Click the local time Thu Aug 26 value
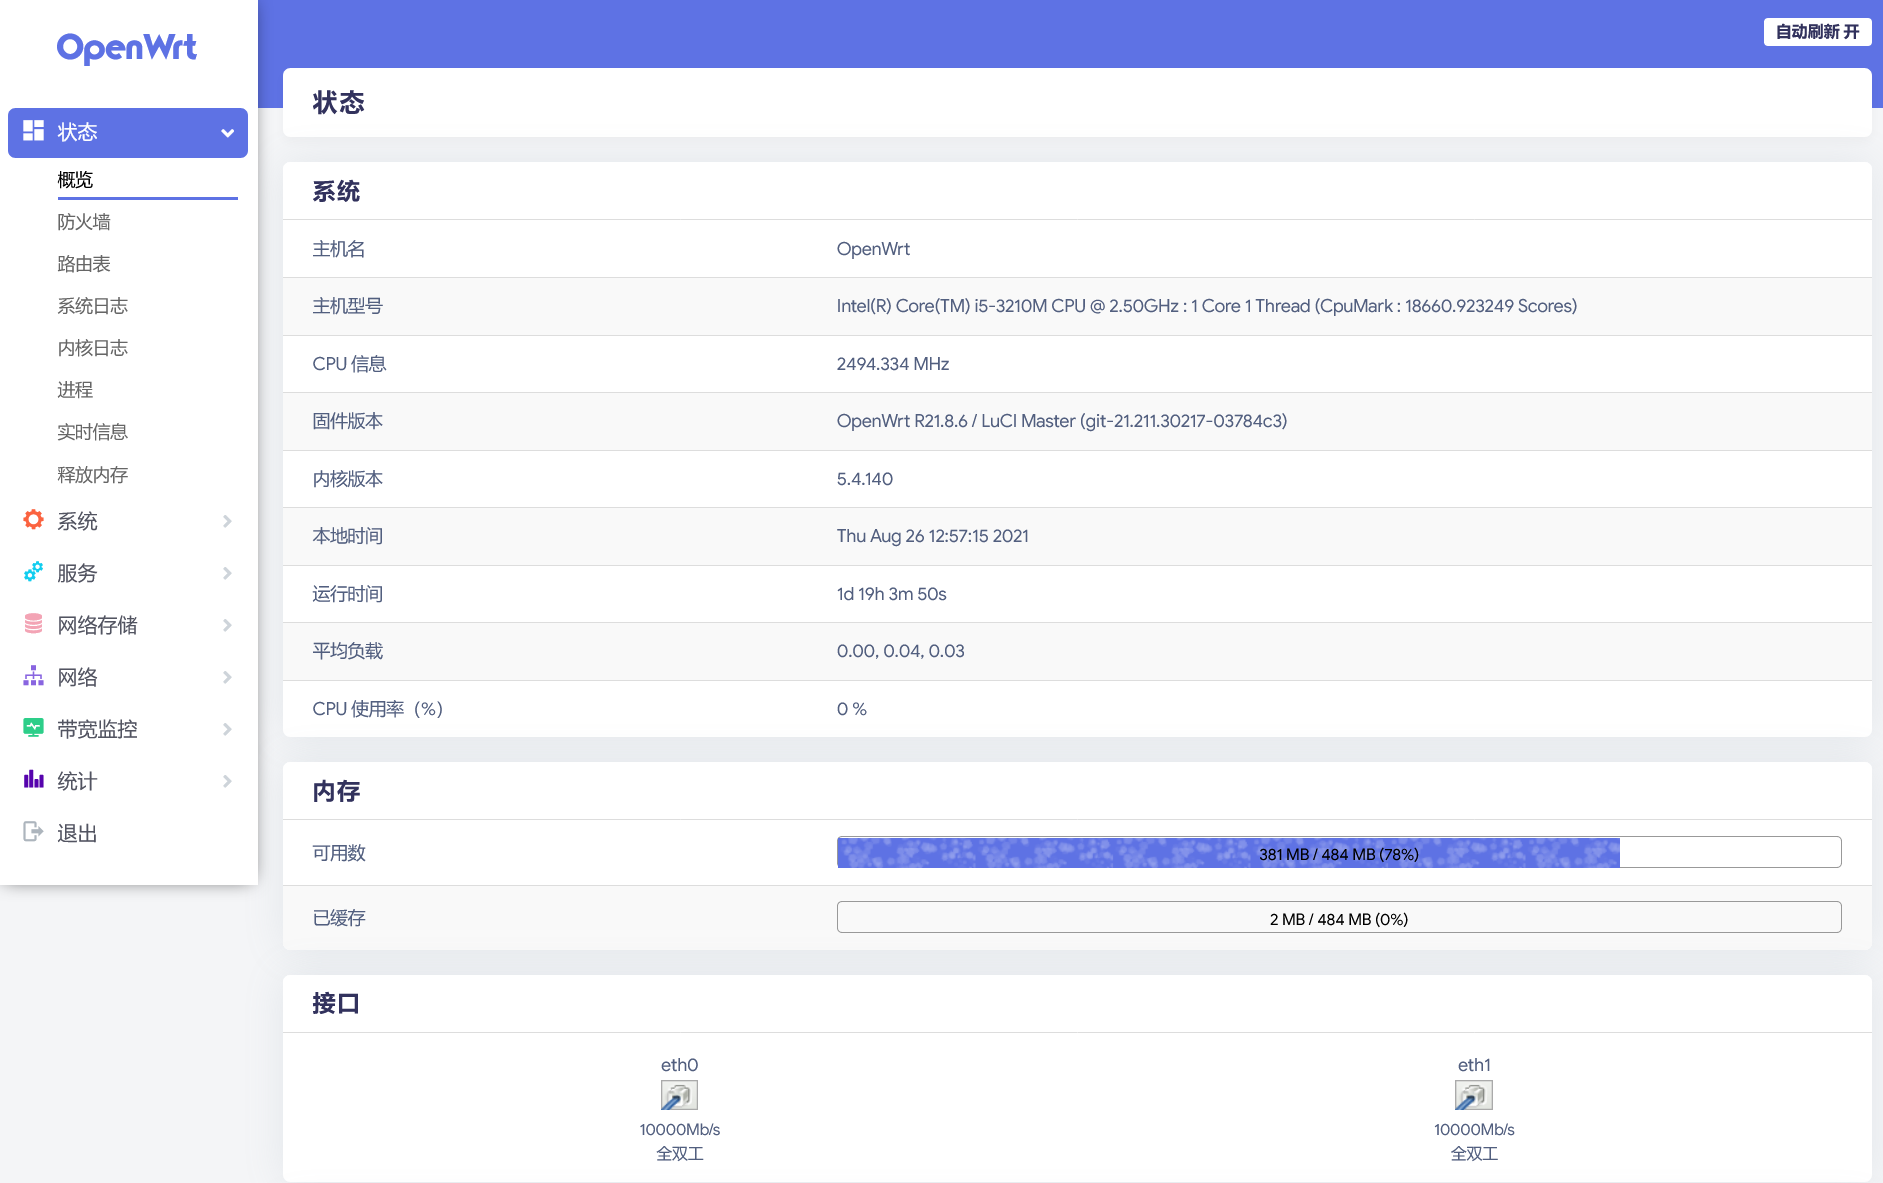The image size is (1883, 1183). (x=933, y=536)
